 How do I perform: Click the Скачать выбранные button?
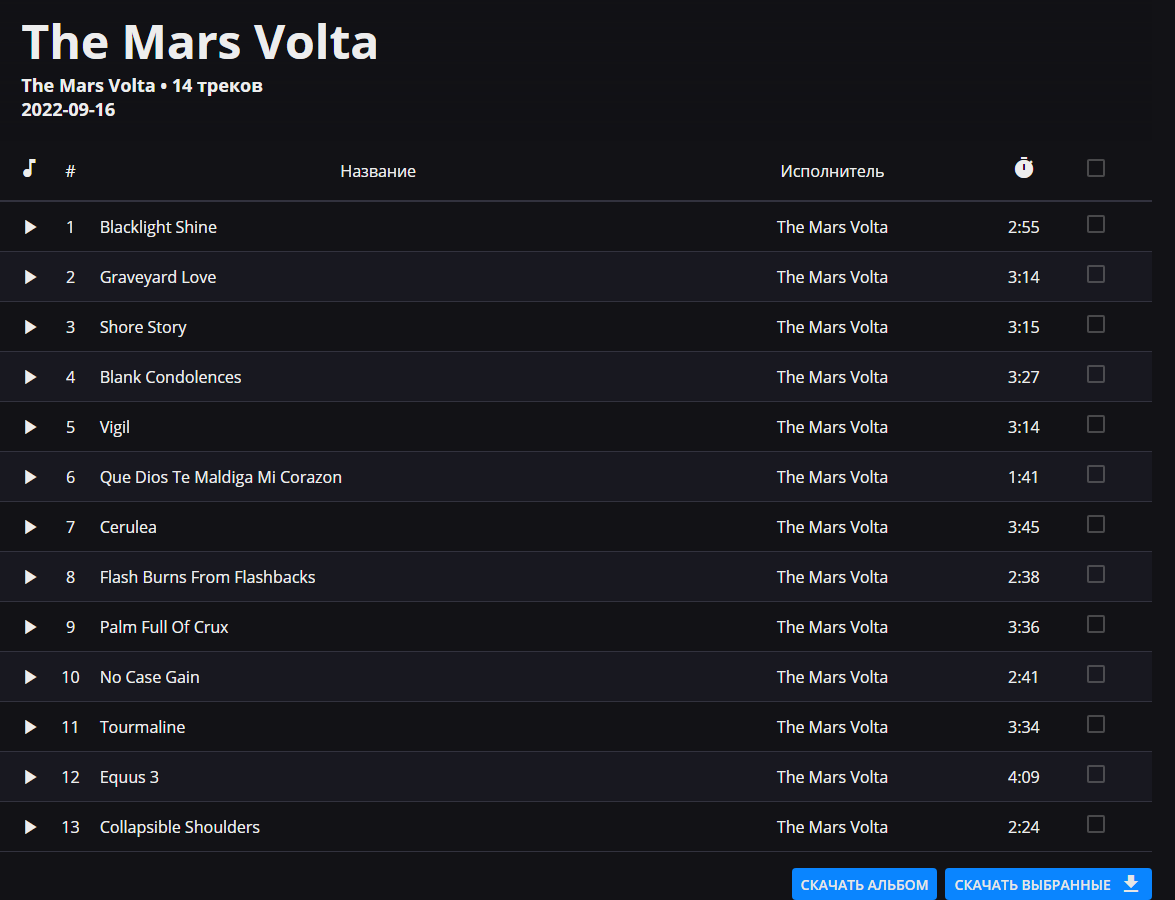tap(1047, 885)
